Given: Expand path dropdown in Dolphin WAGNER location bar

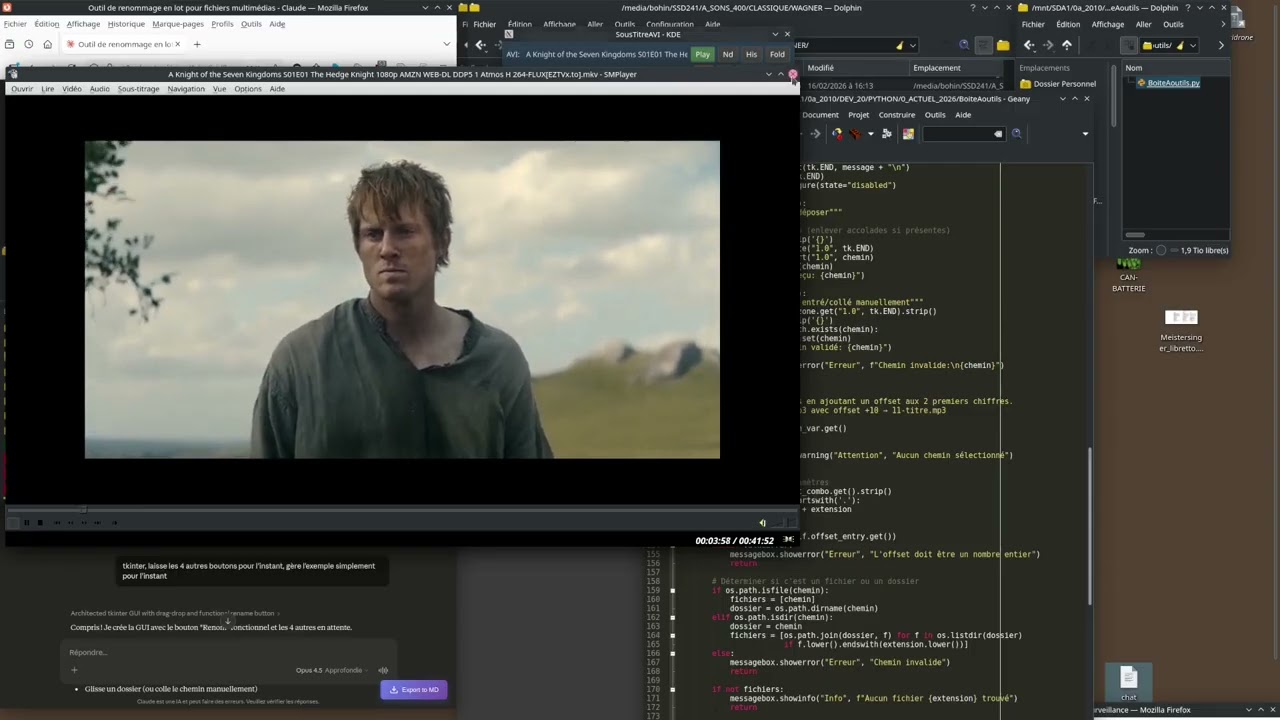Looking at the screenshot, I should pos(912,45).
